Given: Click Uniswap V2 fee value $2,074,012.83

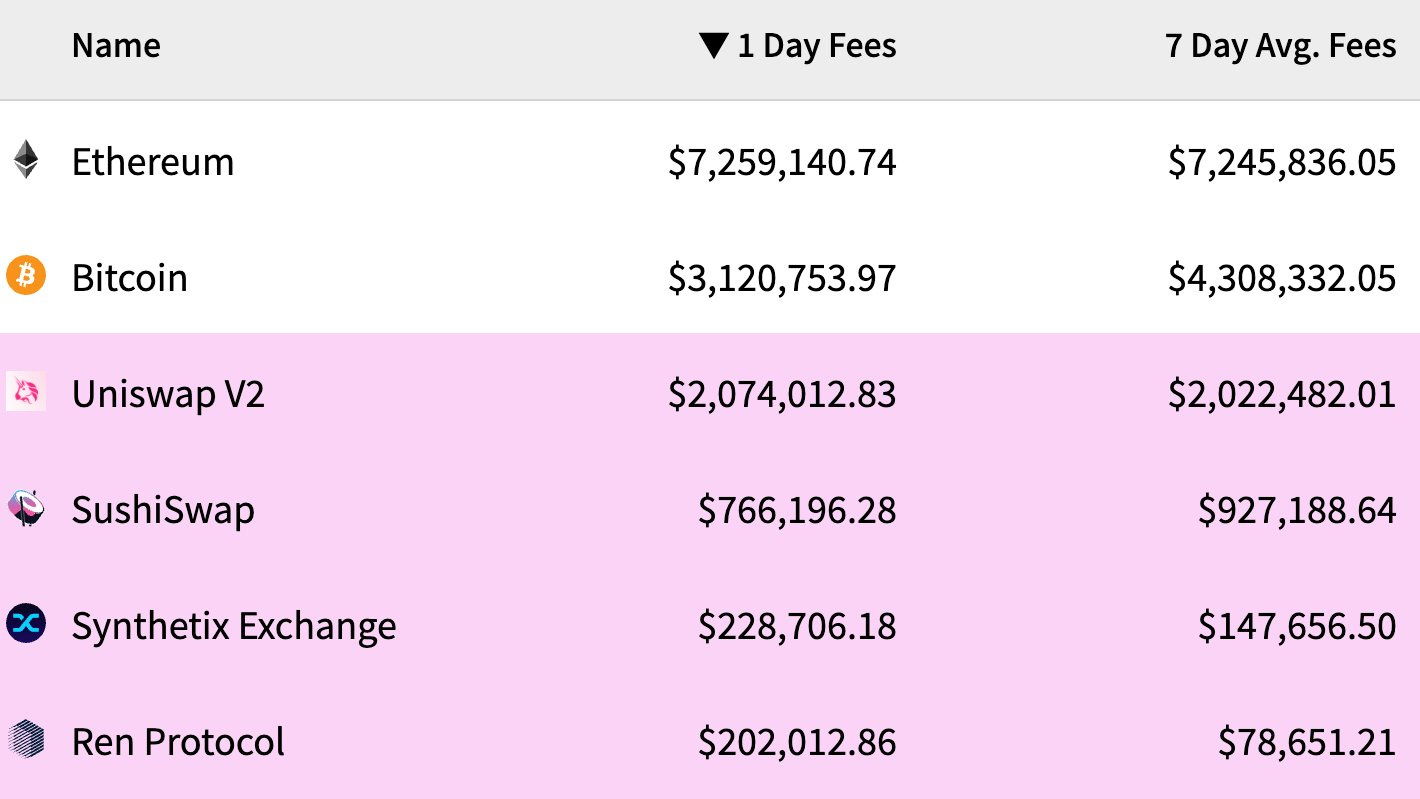Looking at the screenshot, I should [x=782, y=394].
